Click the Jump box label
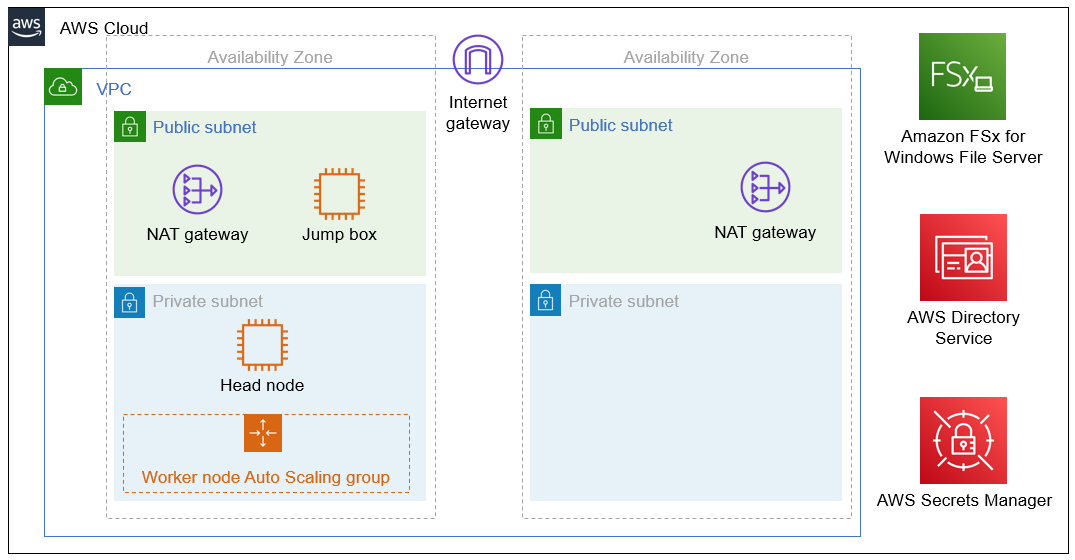This screenshot has height=560, width=1075. [339, 234]
